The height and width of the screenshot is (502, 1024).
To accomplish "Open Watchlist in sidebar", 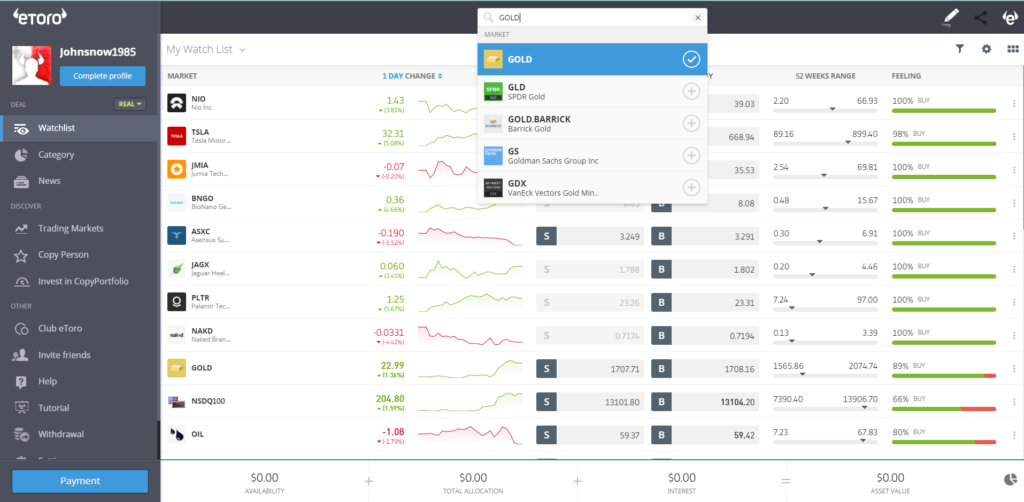I will click(x=79, y=129).
